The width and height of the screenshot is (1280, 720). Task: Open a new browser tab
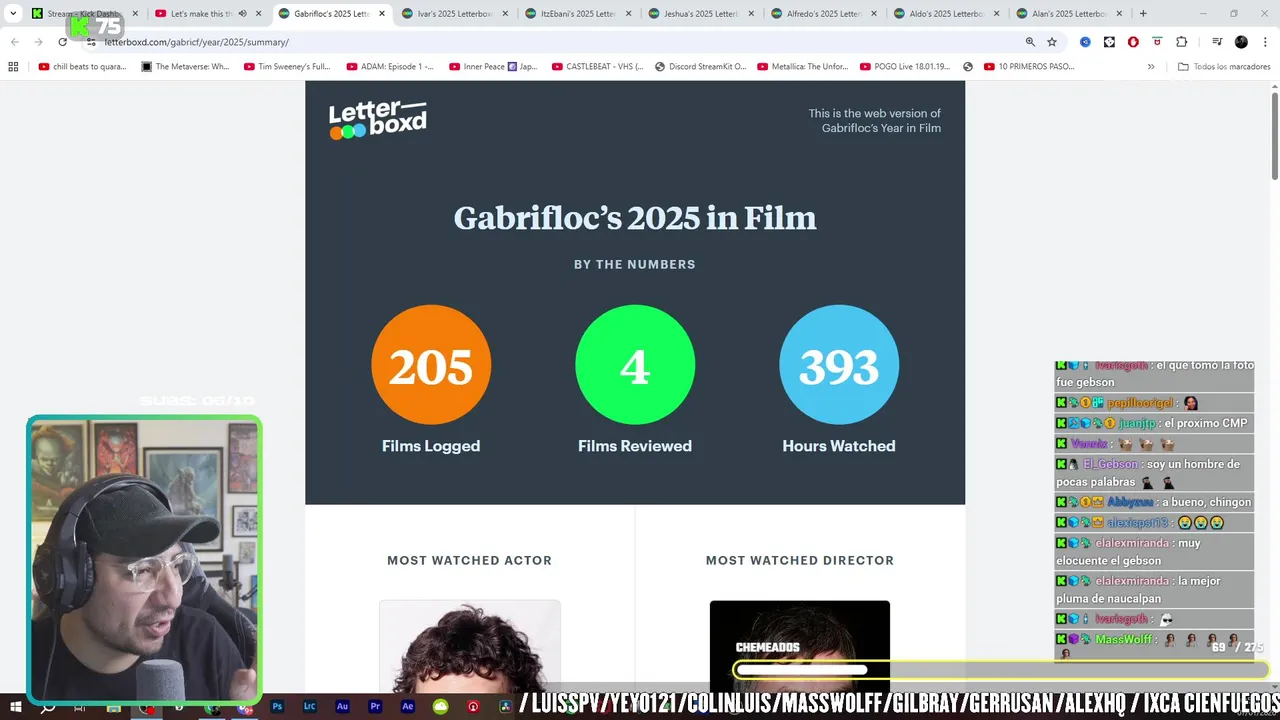click(1143, 14)
